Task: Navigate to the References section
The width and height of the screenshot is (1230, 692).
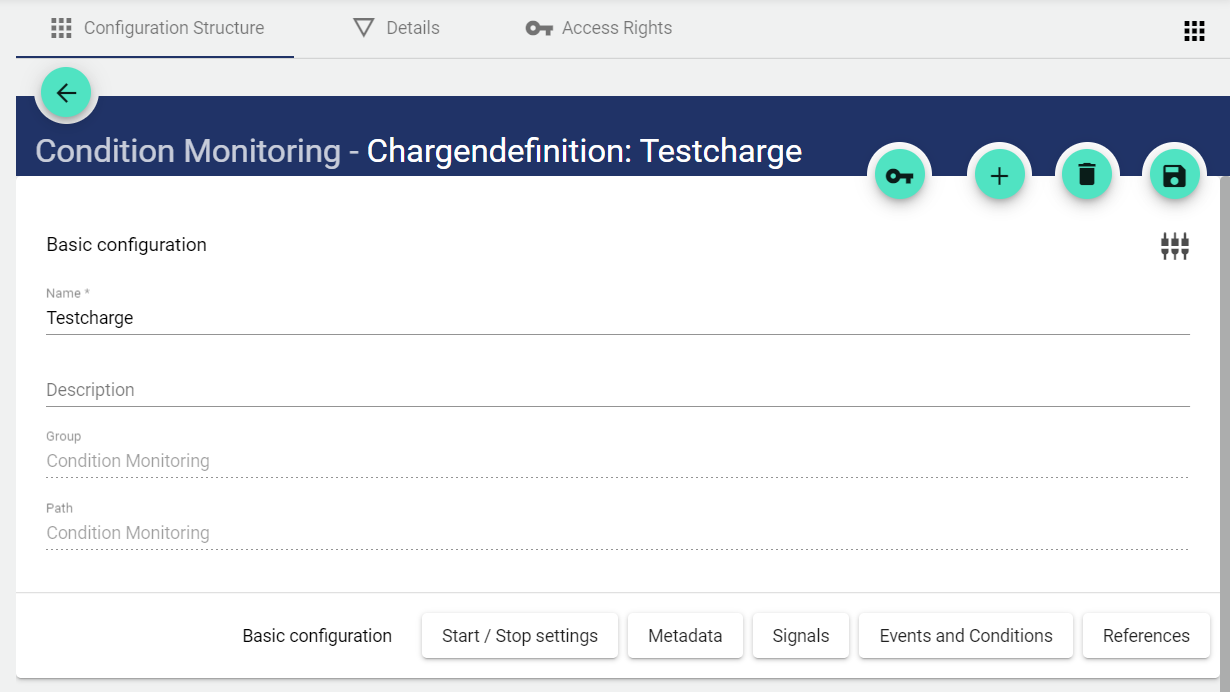Action: click(1146, 636)
